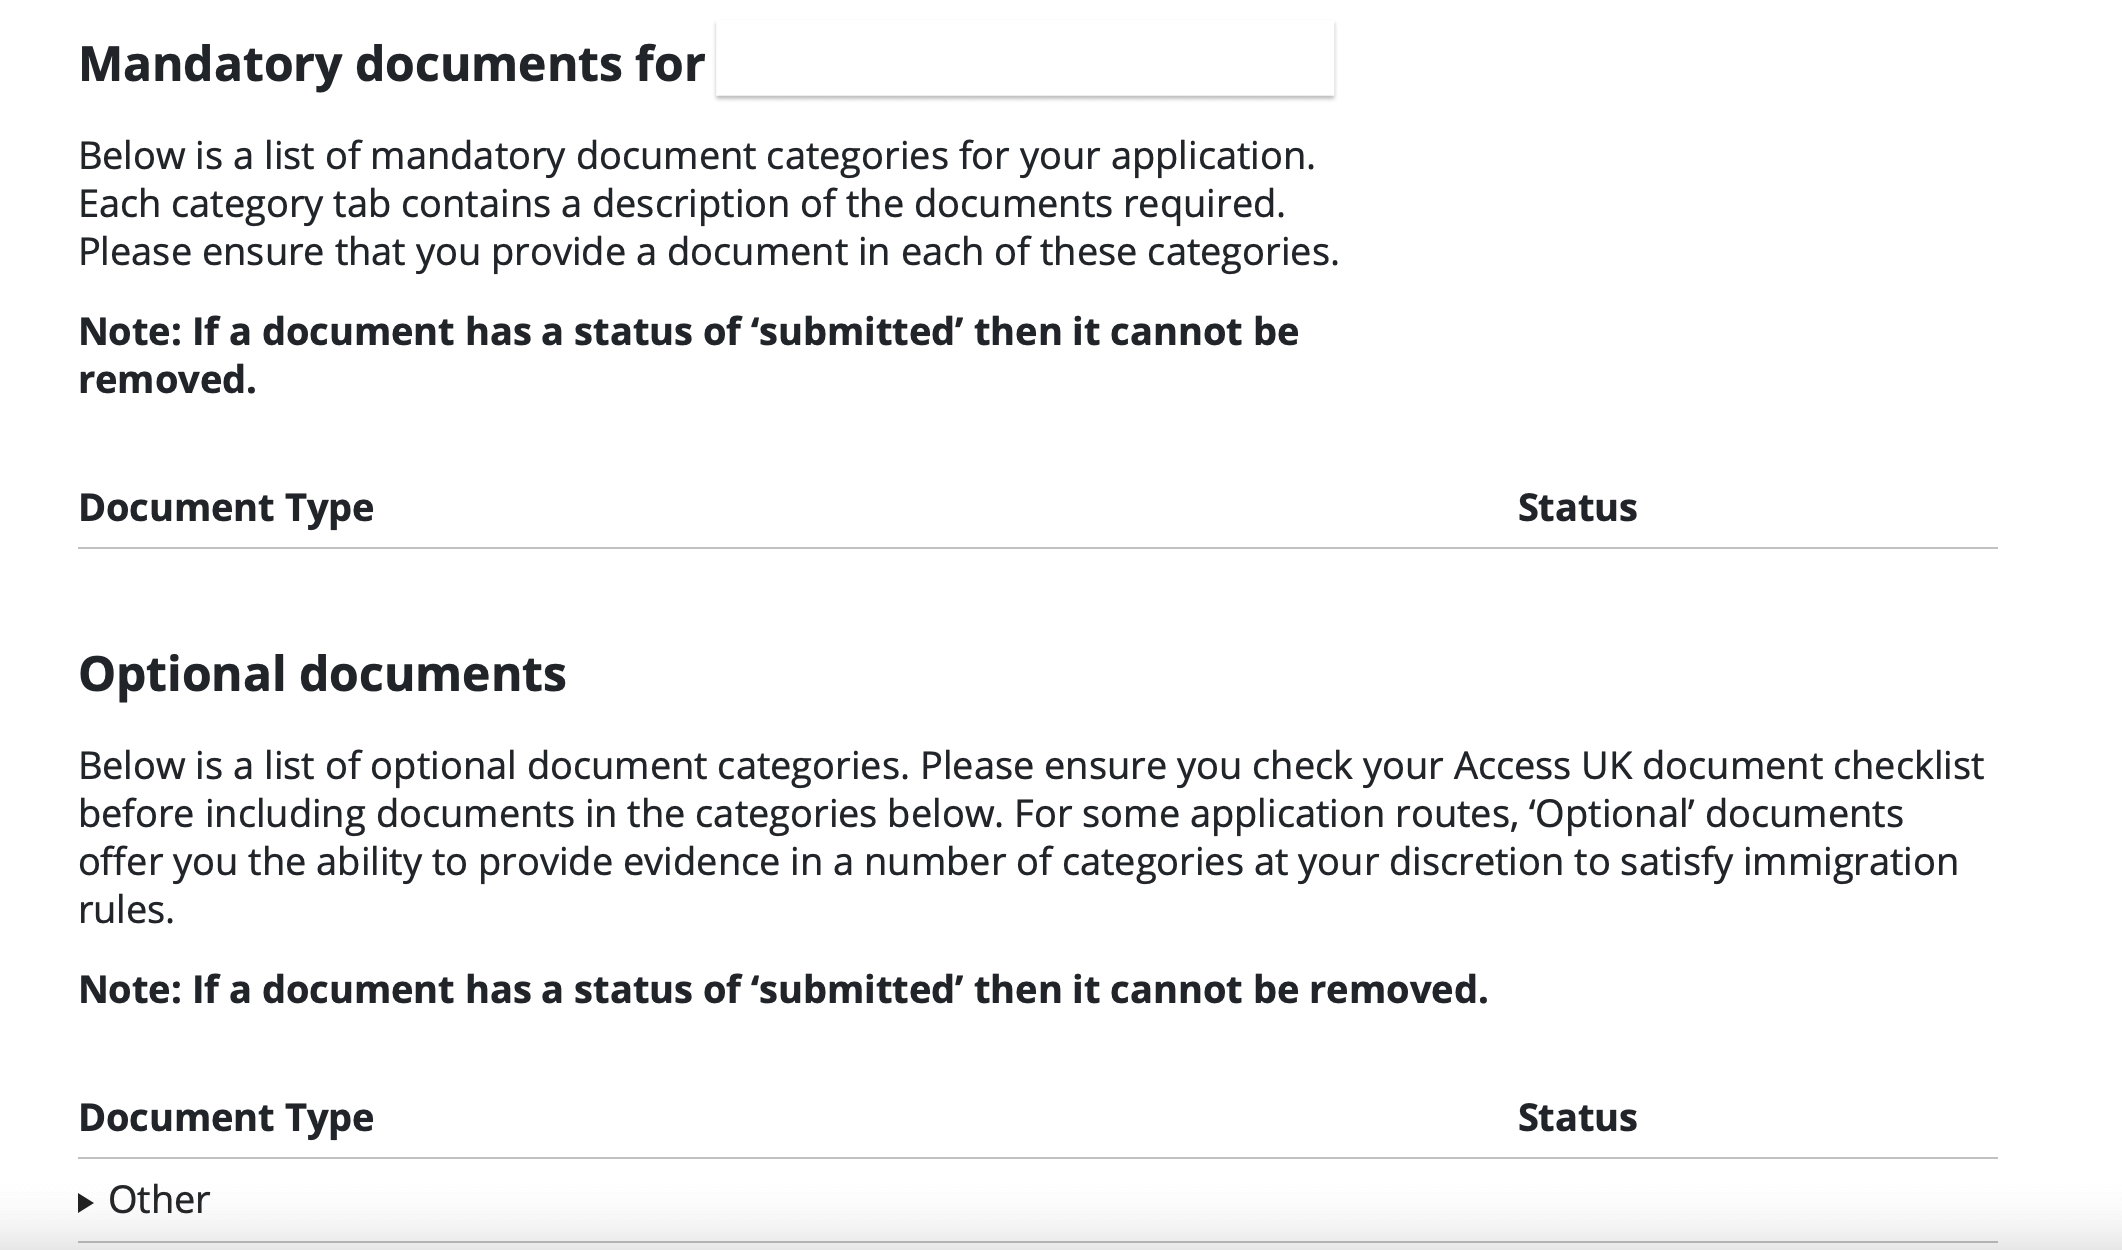Select "Status" header in the mandatory table
Image resolution: width=2122 pixels, height=1250 pixels.
(1577, 508)
